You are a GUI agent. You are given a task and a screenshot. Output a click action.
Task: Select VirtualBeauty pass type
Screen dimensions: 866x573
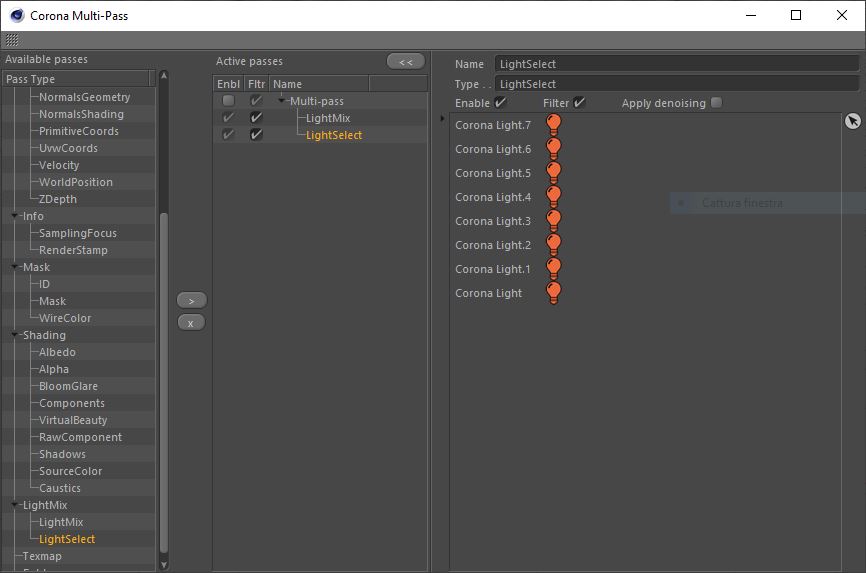pos(73,420)
